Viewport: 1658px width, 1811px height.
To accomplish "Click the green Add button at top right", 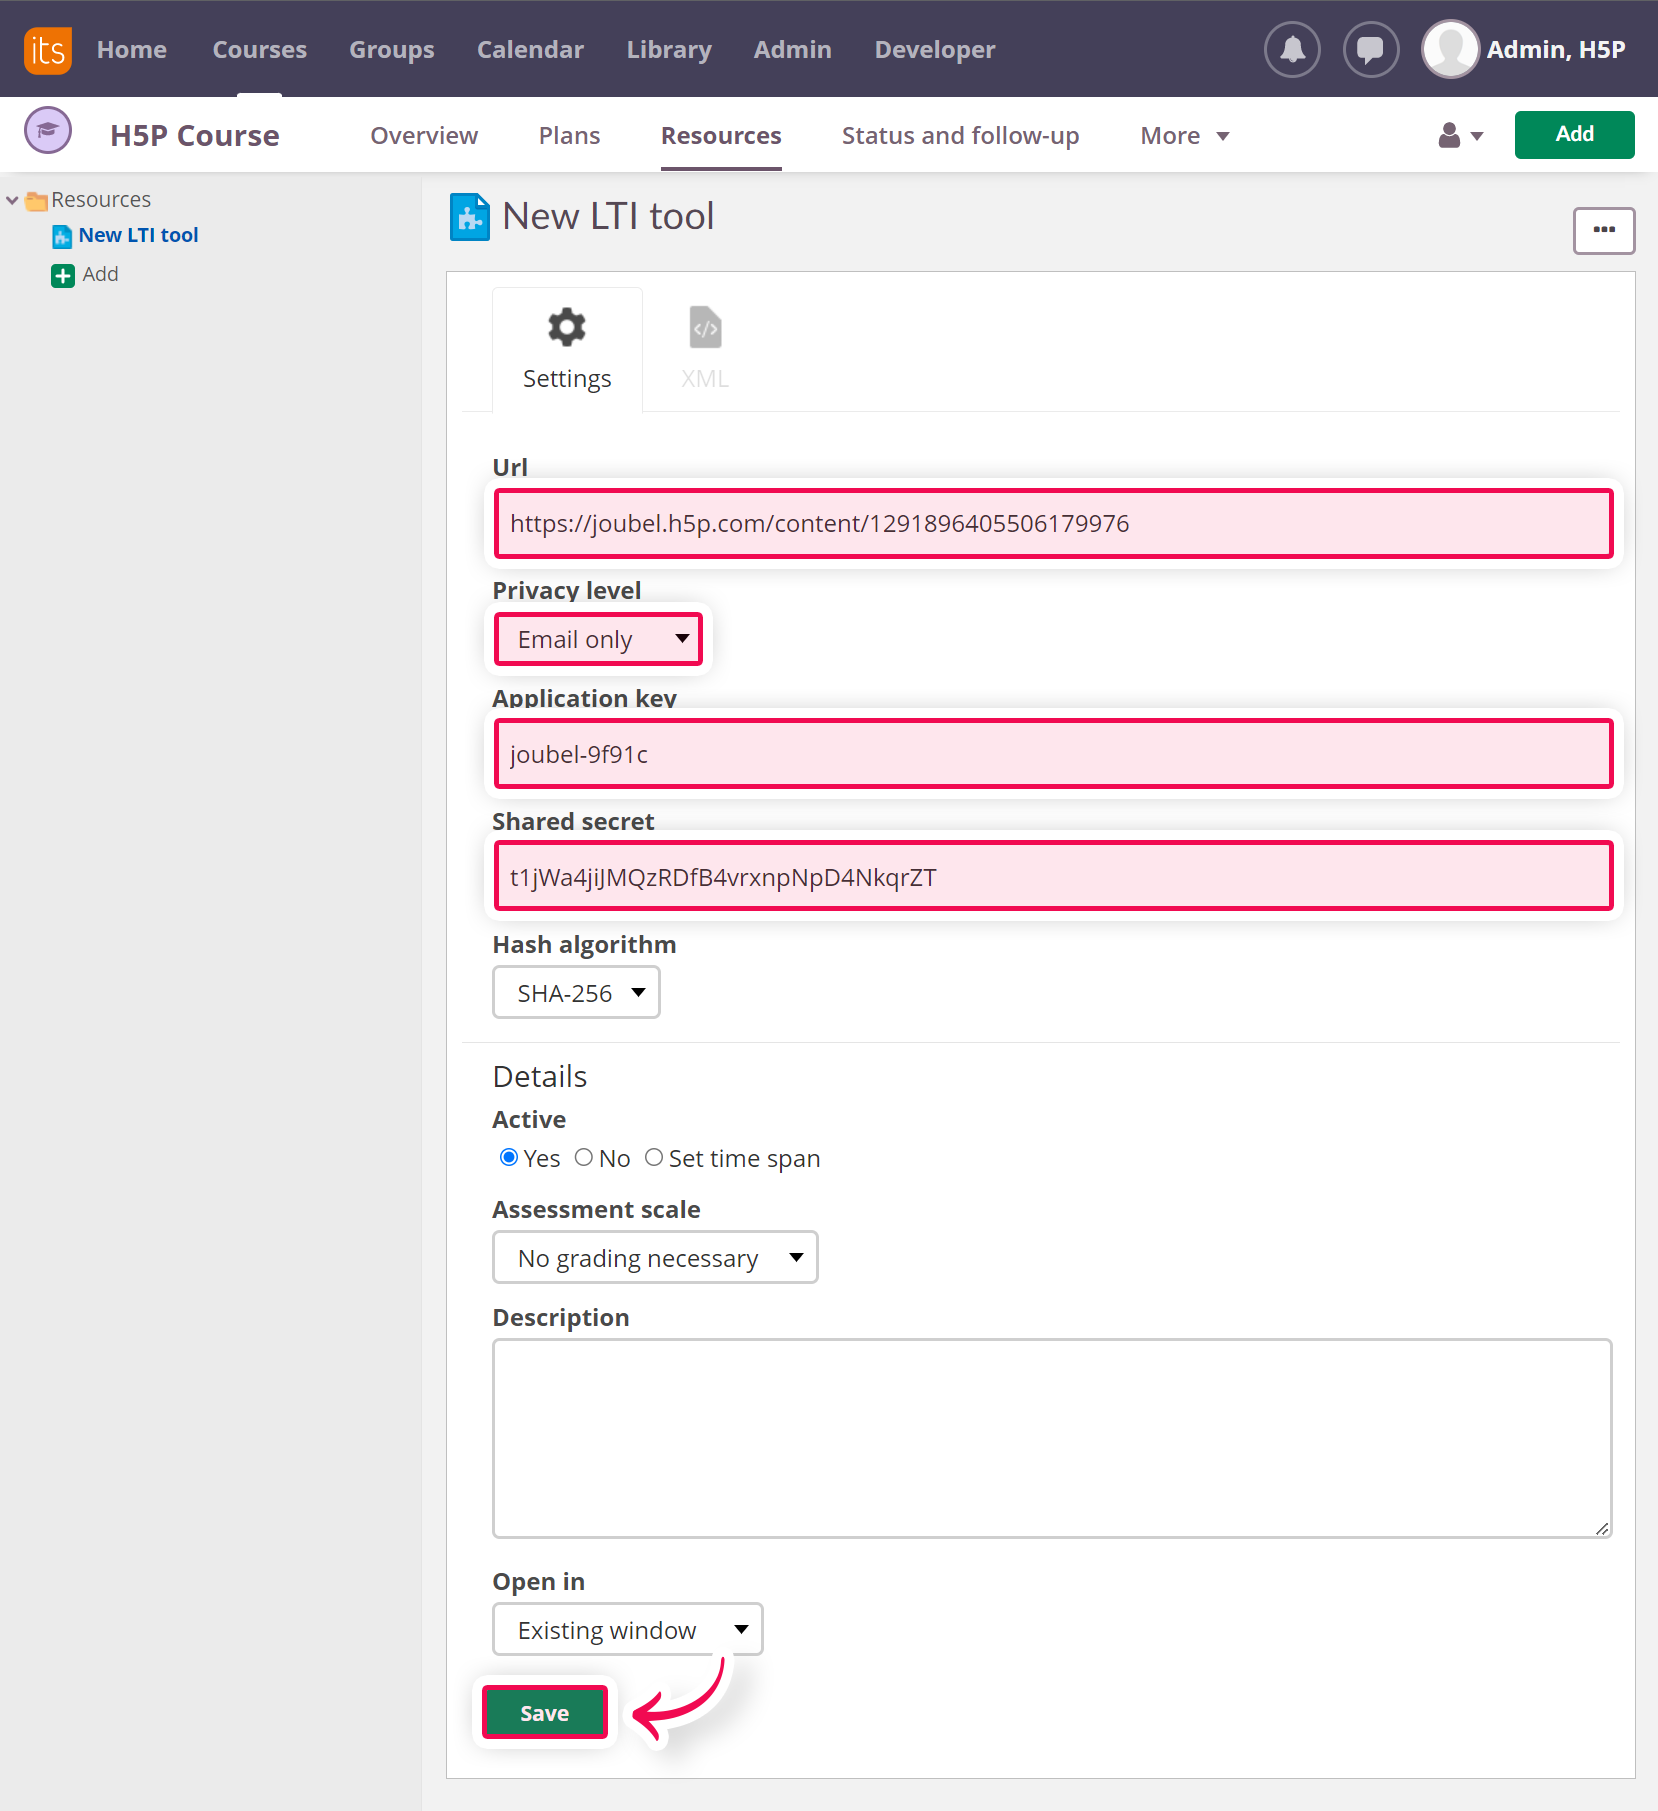I will pyautogui.click(x=1574, y=135).
